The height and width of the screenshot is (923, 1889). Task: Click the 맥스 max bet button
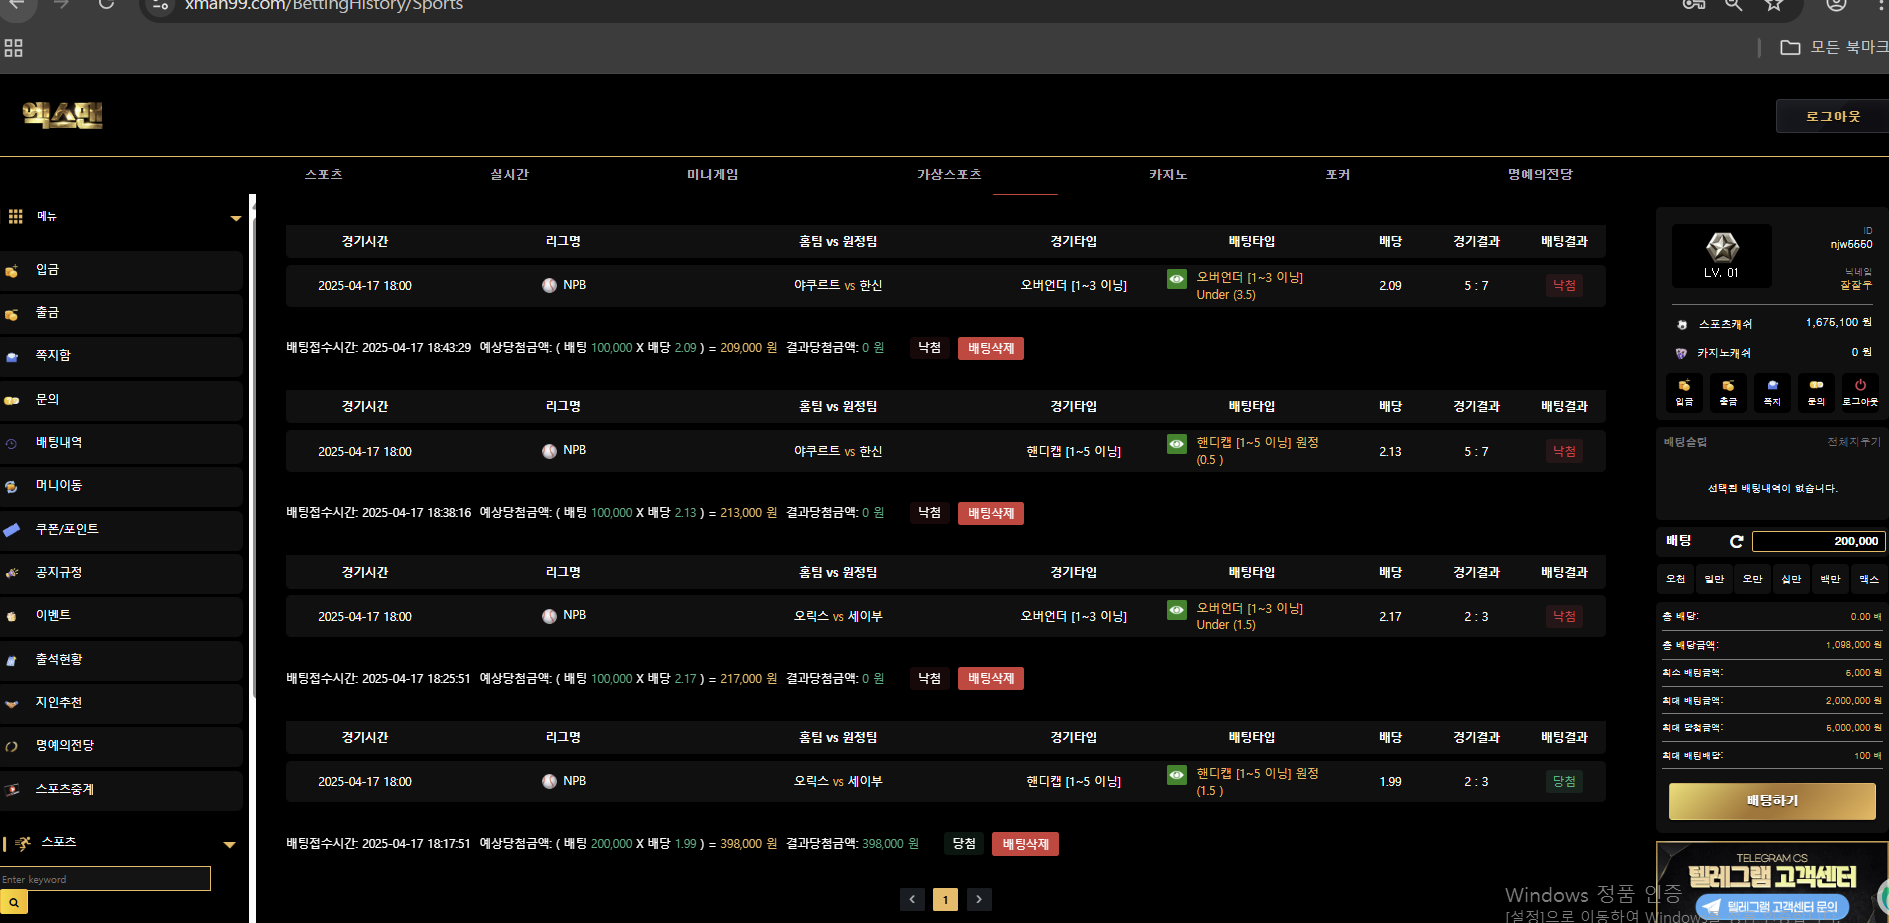[x=1868, y=579]
